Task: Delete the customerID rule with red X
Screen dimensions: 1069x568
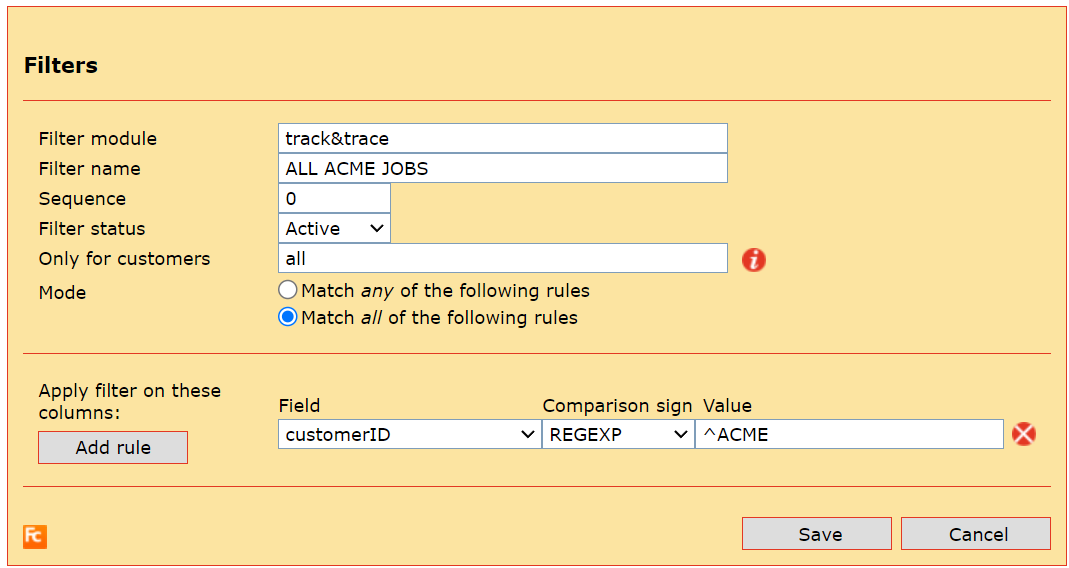Action: coord(1023,434)
